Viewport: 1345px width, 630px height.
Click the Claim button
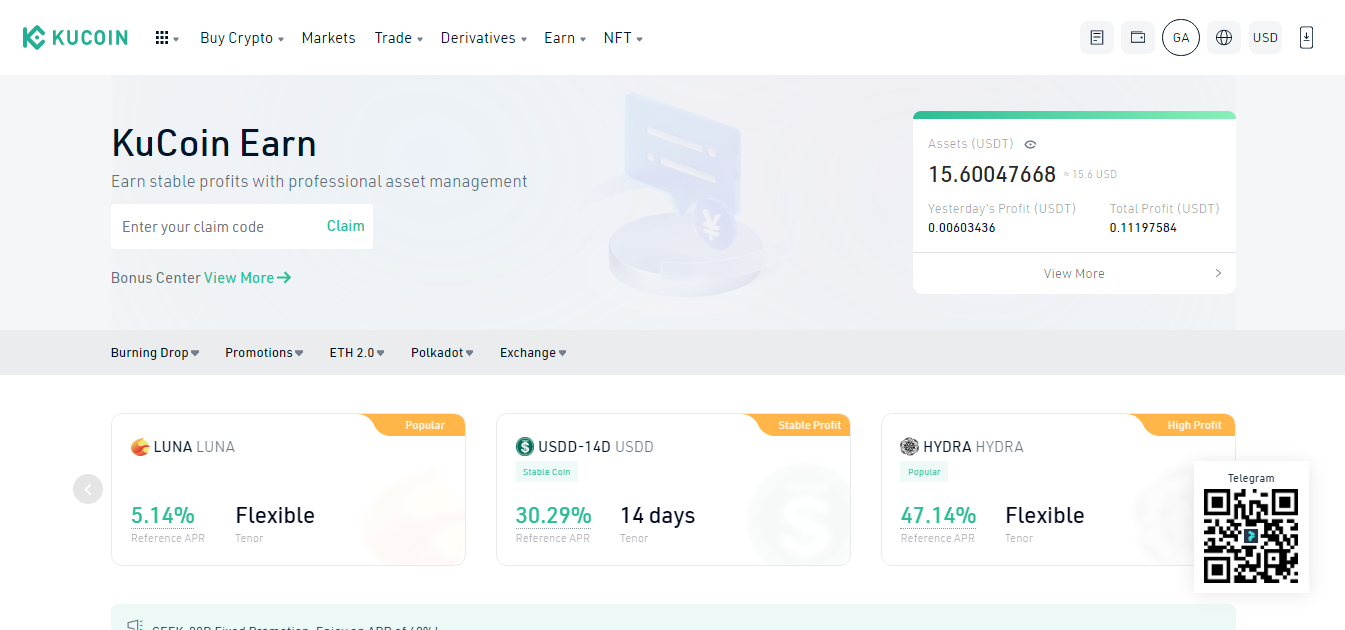[345, 226]
